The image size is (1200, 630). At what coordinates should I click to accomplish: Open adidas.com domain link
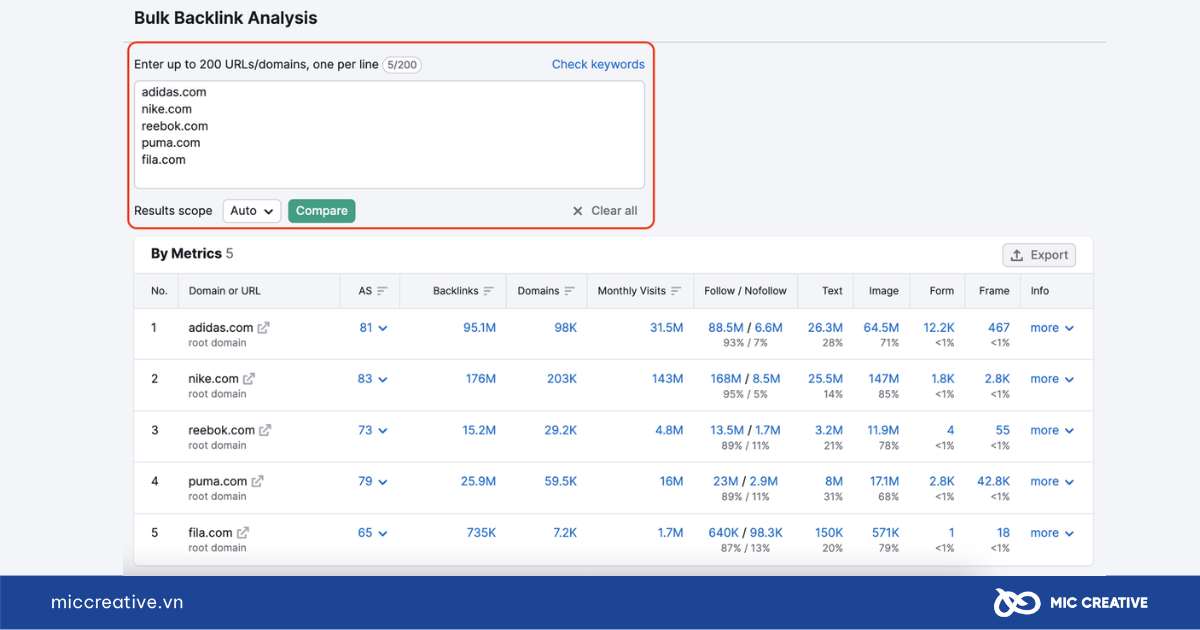point(221,327)
